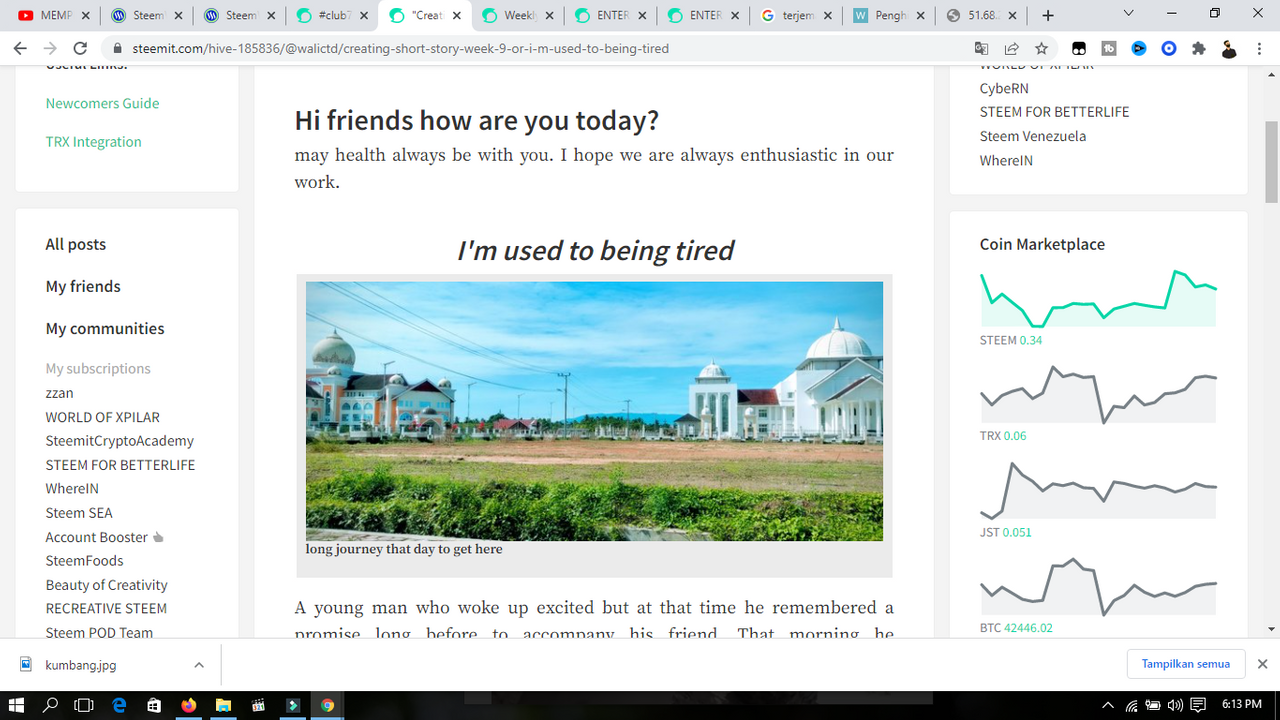
Task: Open the Windows Start menu
Action: pyautogui.click(x=17, y=705)
